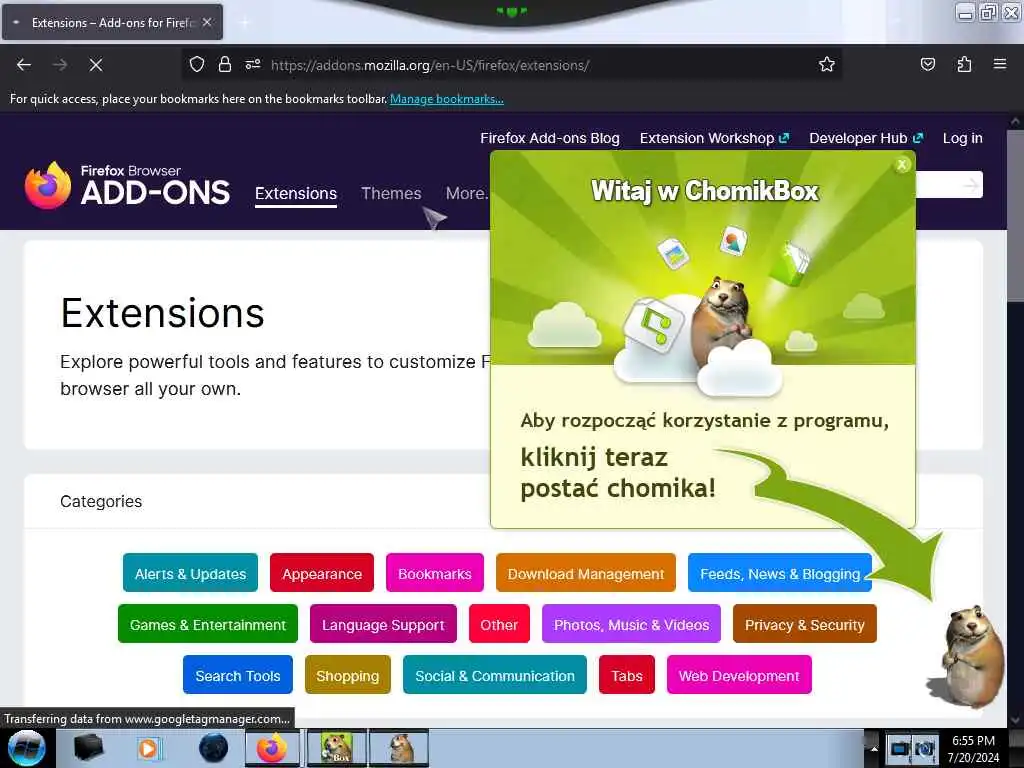
Task: Open the site permissions icon in address bar
Action: click(253, 64)
